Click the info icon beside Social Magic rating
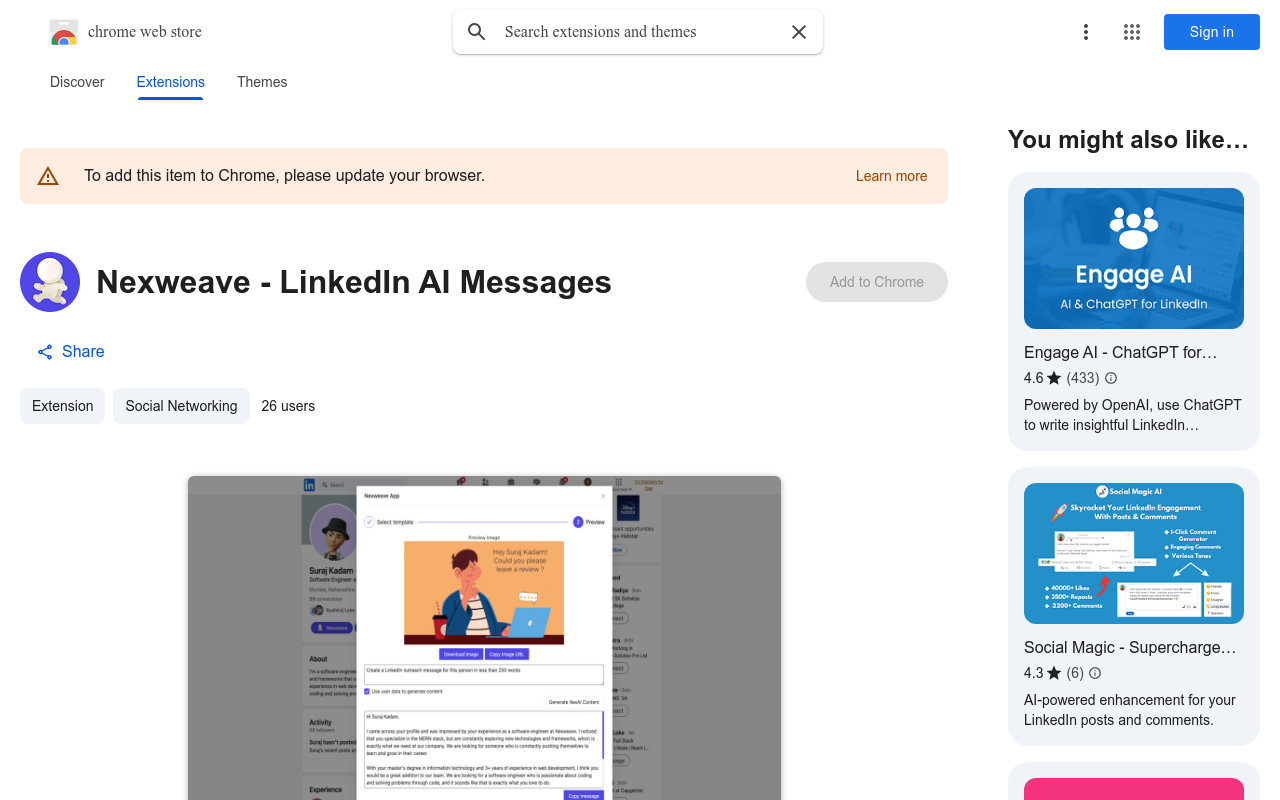 tap(1095, 673)
